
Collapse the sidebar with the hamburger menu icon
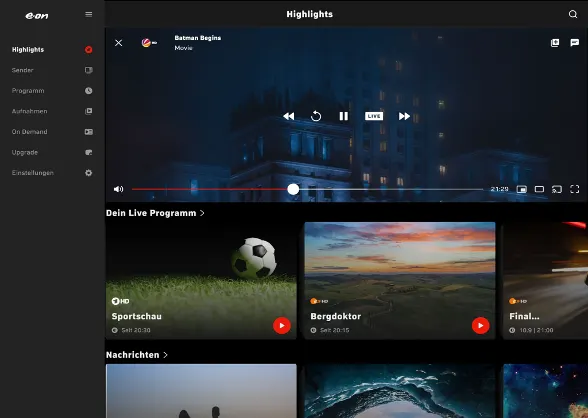88,14
